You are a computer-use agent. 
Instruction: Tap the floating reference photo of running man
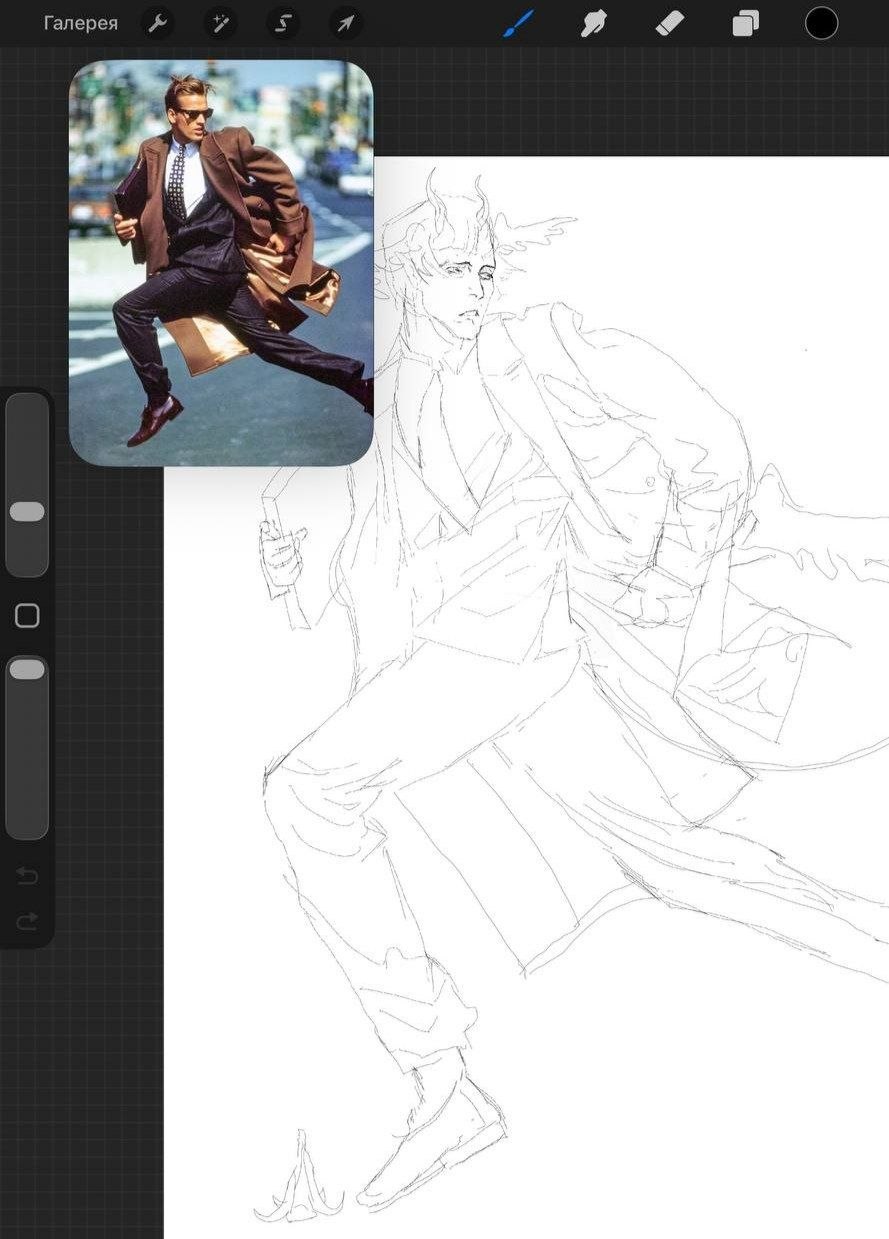(x=221, y=263)
